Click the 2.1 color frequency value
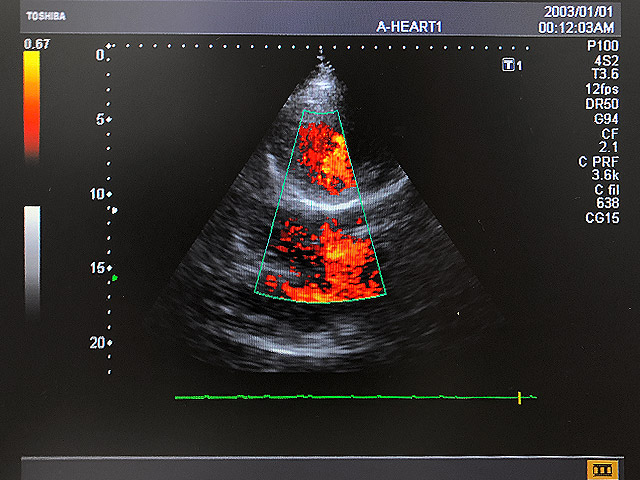Image resolution: width=640 pixels, height=480 pixels. pos(609,147)
